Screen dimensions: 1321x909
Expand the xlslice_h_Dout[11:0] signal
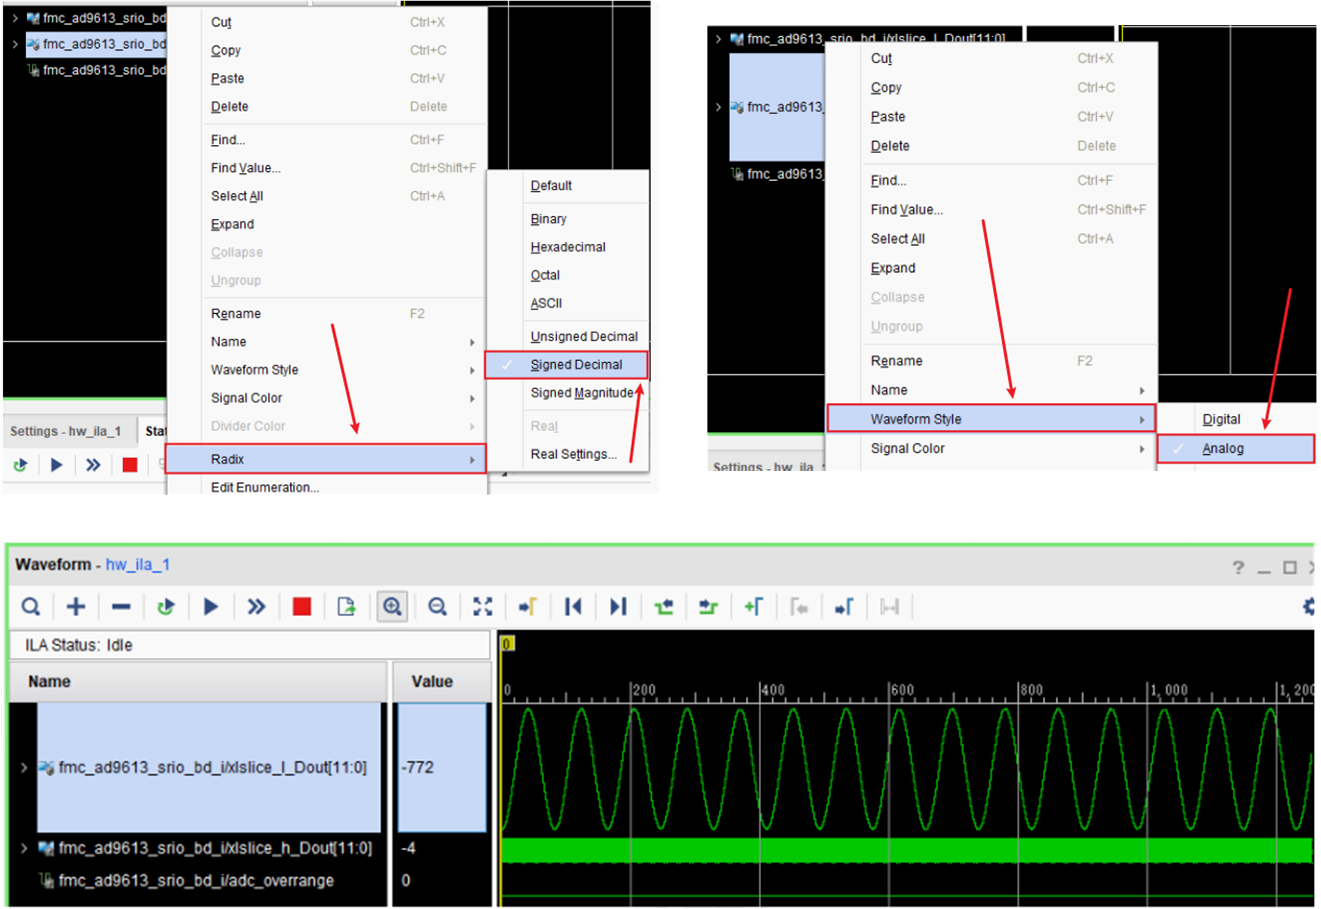pyautogui.click(x=24, y=848)
